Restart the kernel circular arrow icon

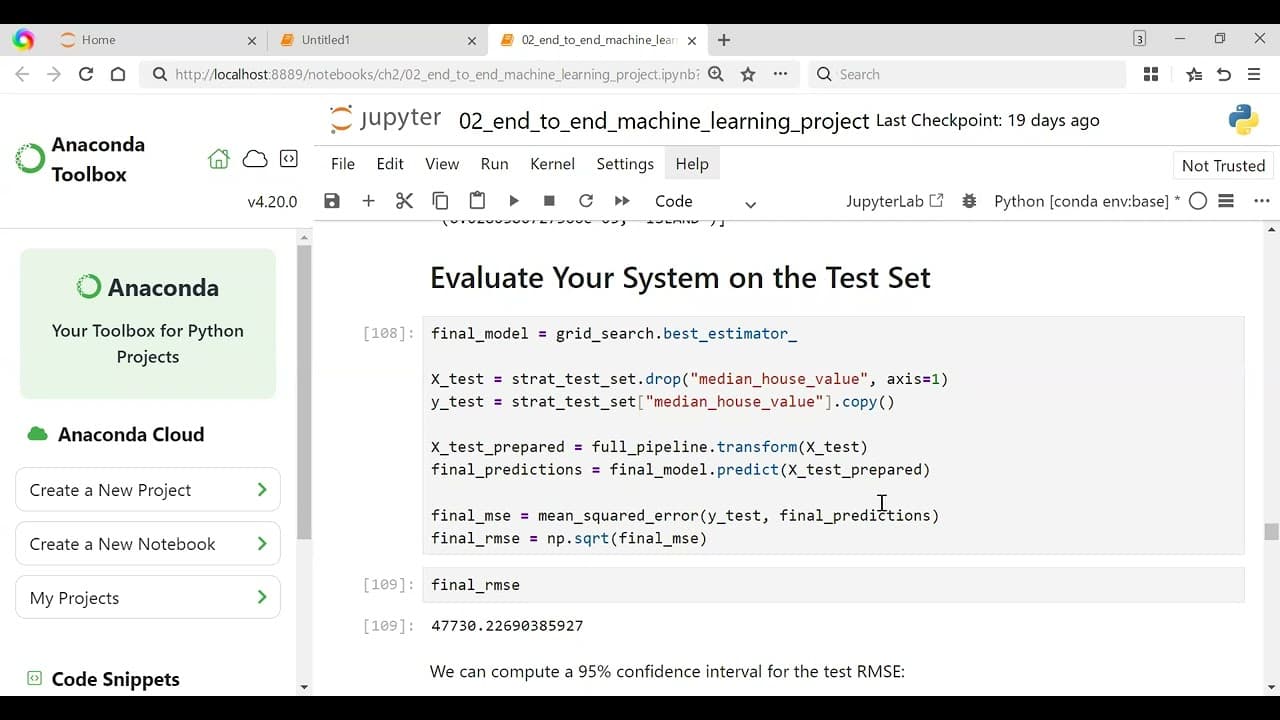pyautogui.click(x=586, y=201)
